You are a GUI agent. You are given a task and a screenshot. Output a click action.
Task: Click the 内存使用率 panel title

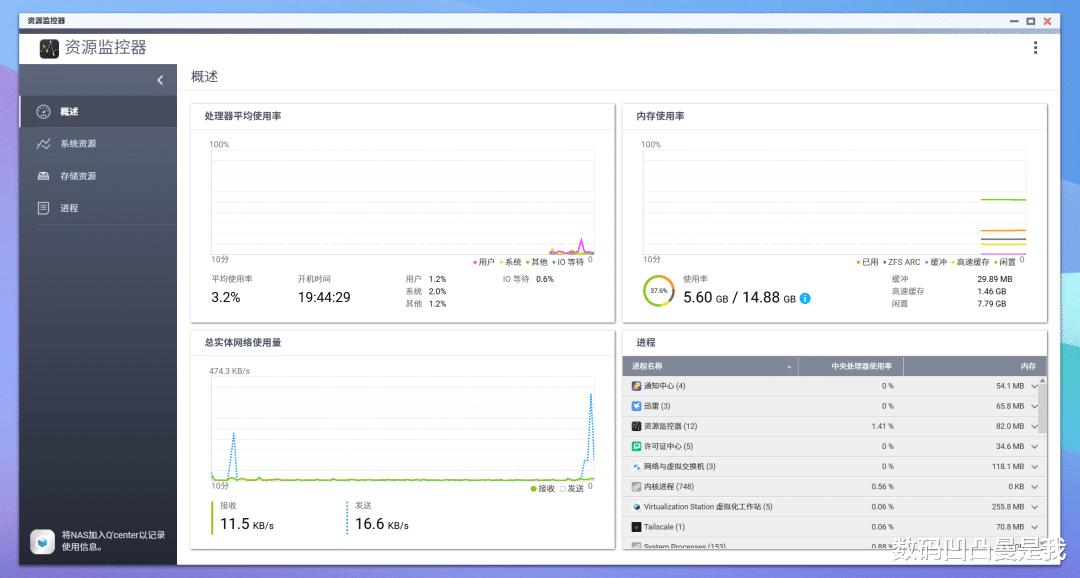pos(660,116)
